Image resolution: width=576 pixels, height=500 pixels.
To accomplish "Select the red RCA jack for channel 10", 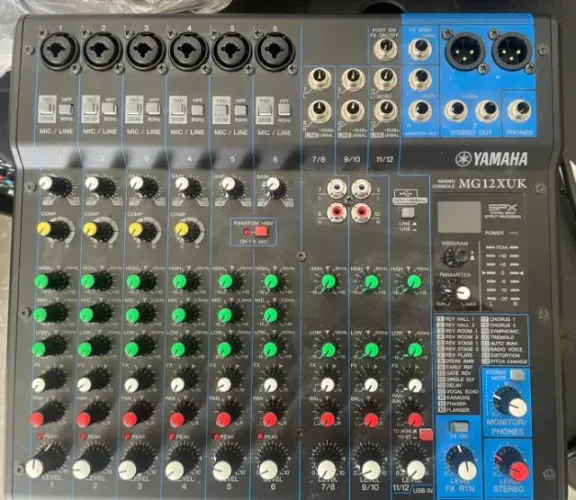I will tap(361, 212).
